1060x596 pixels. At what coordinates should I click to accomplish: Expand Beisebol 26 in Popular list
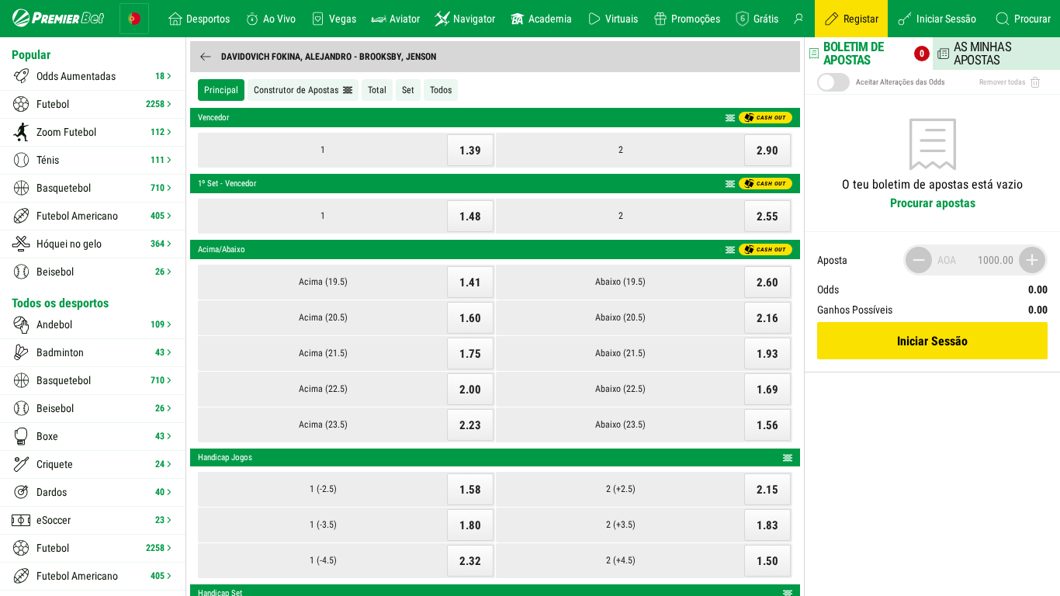(x=169, y=272)
